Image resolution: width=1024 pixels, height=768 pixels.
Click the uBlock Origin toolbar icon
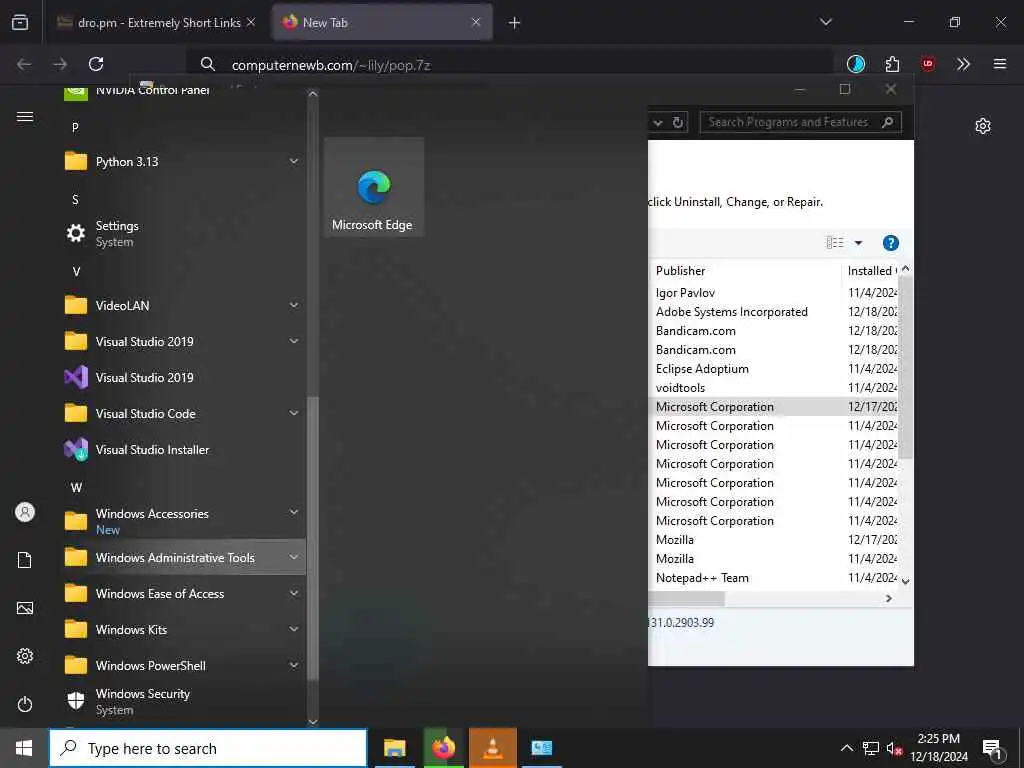(x=928, y=64)
